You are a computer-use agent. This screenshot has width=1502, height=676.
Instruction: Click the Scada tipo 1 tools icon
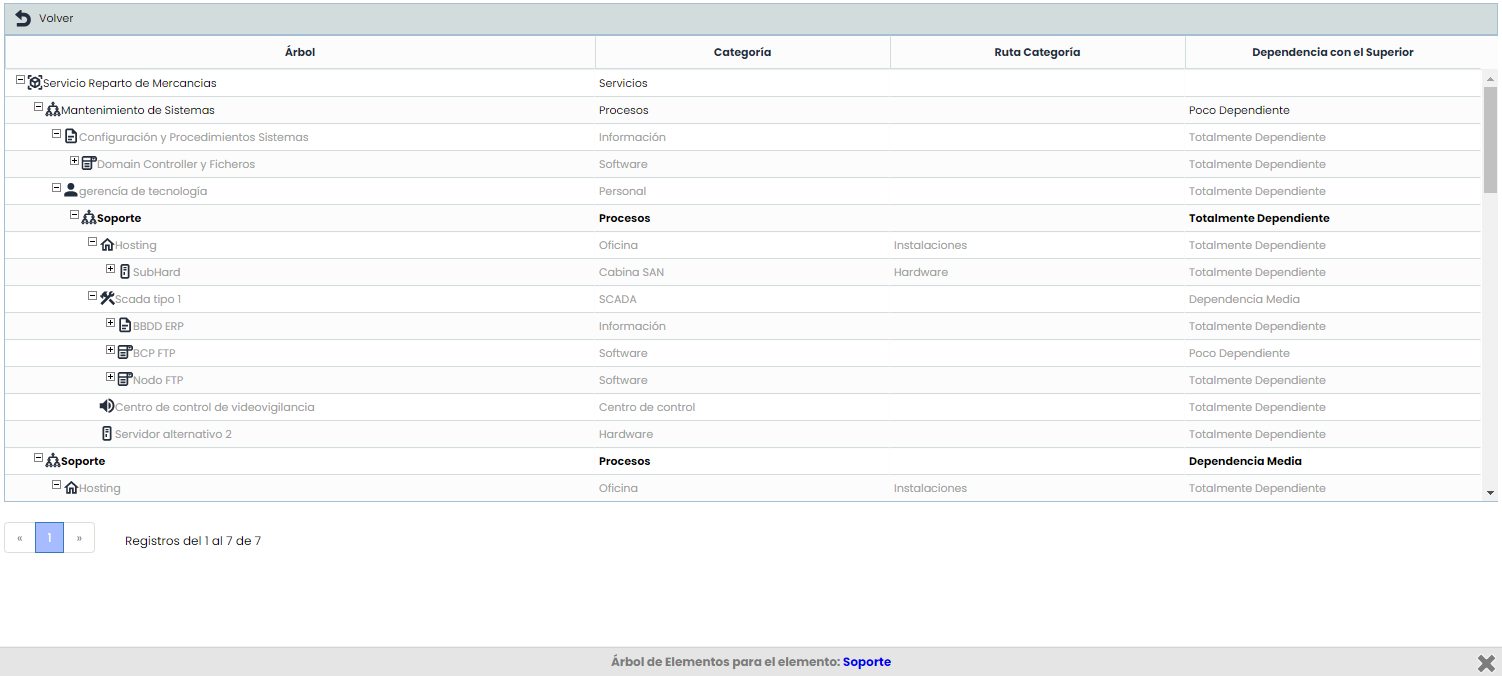107,298
